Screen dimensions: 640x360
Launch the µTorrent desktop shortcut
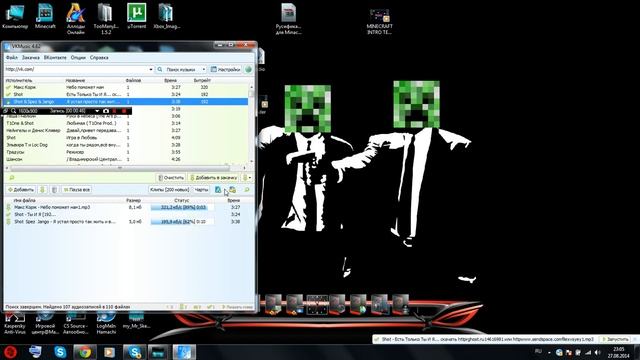tap(136, 16)
